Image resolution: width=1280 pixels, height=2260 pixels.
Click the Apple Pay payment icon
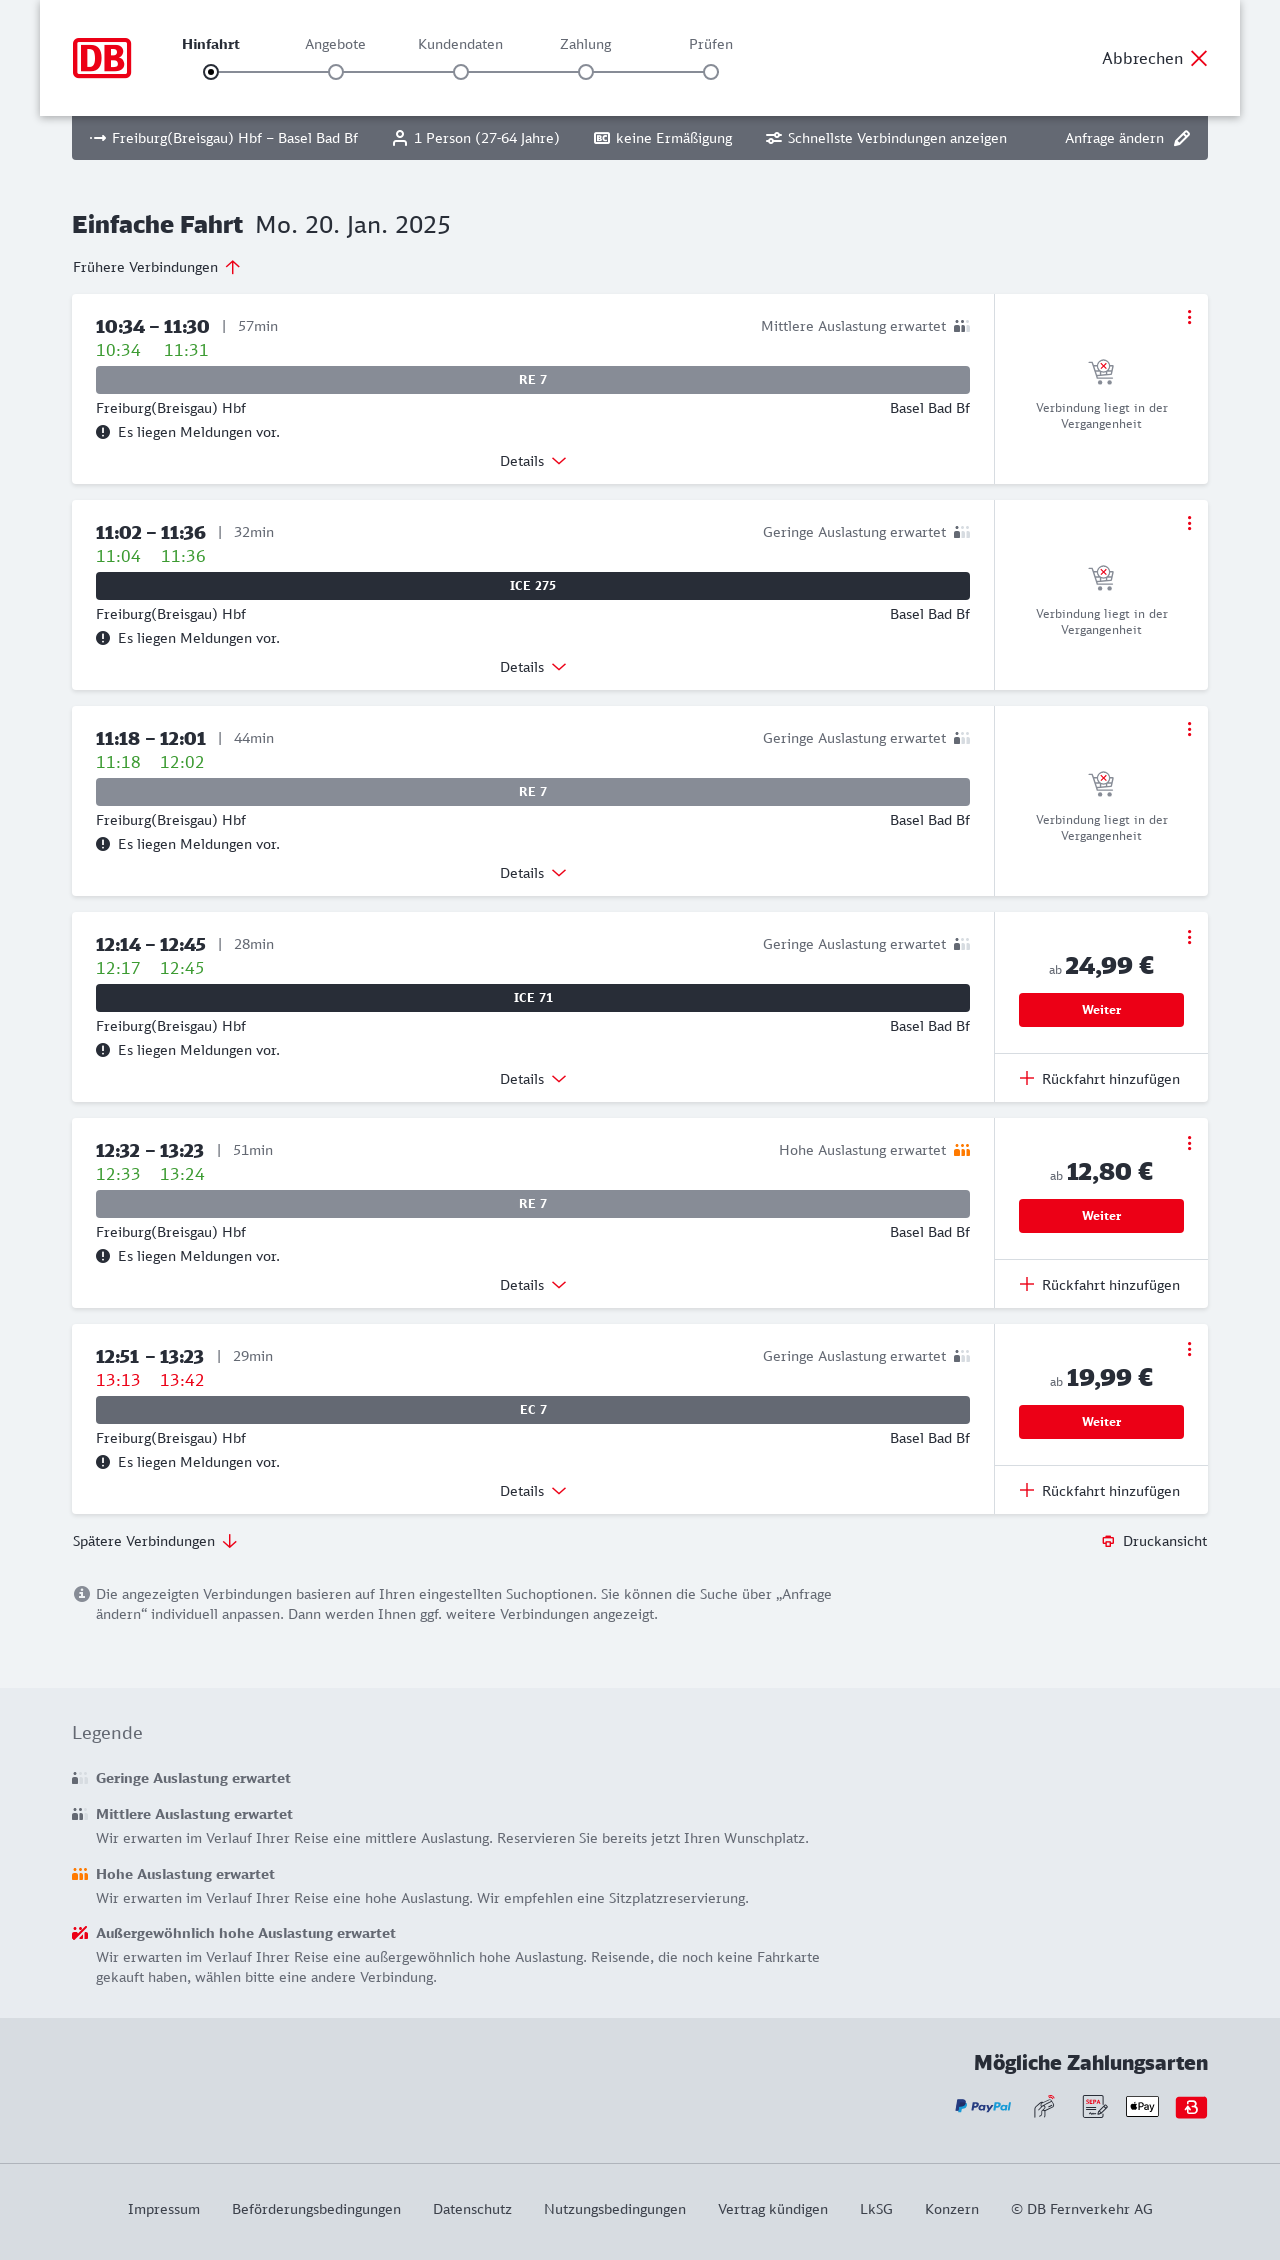(x=1142, y=2107)
